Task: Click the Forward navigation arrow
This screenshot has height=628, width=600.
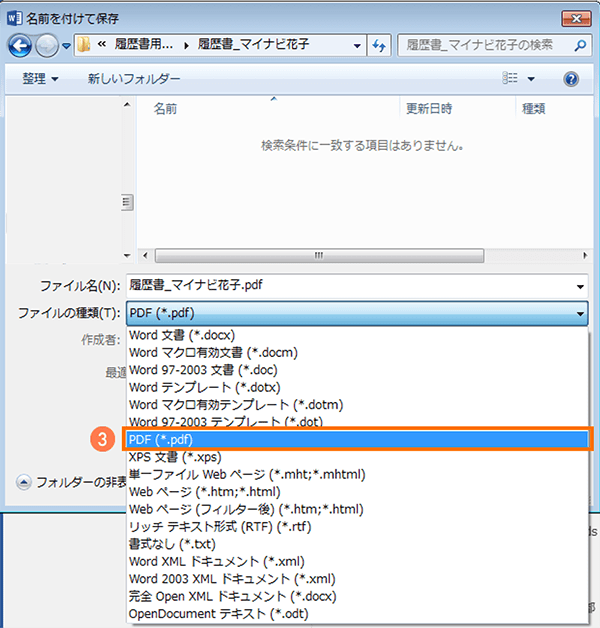Action: (x=46, y=45)
